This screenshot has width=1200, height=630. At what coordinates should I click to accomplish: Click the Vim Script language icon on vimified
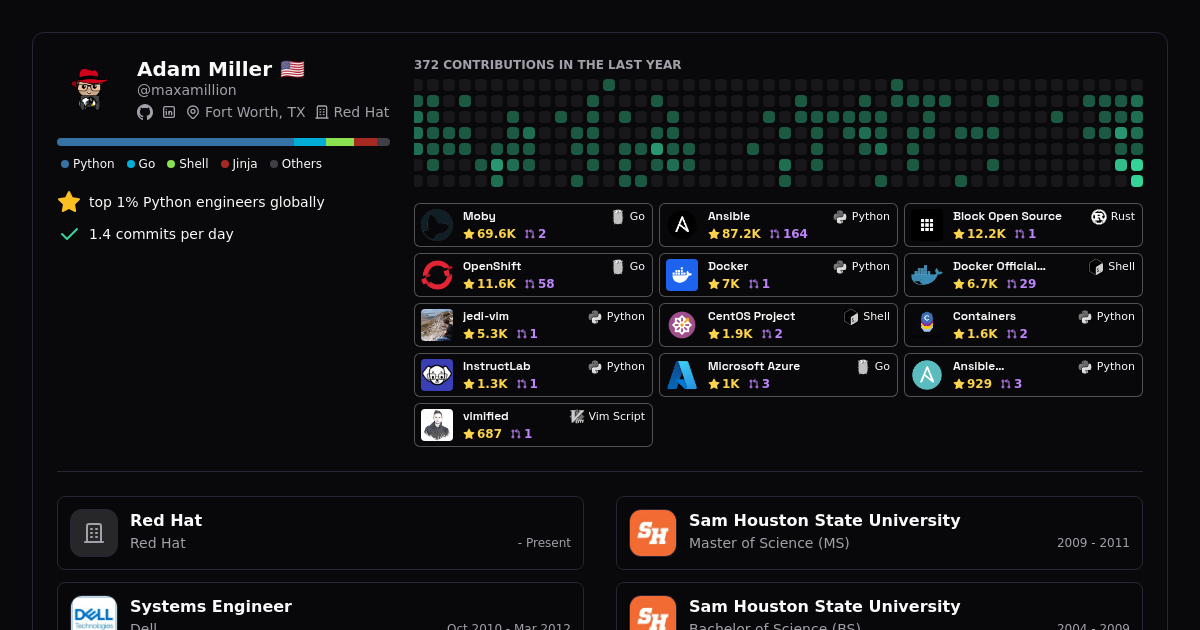[x=577, y=416]
